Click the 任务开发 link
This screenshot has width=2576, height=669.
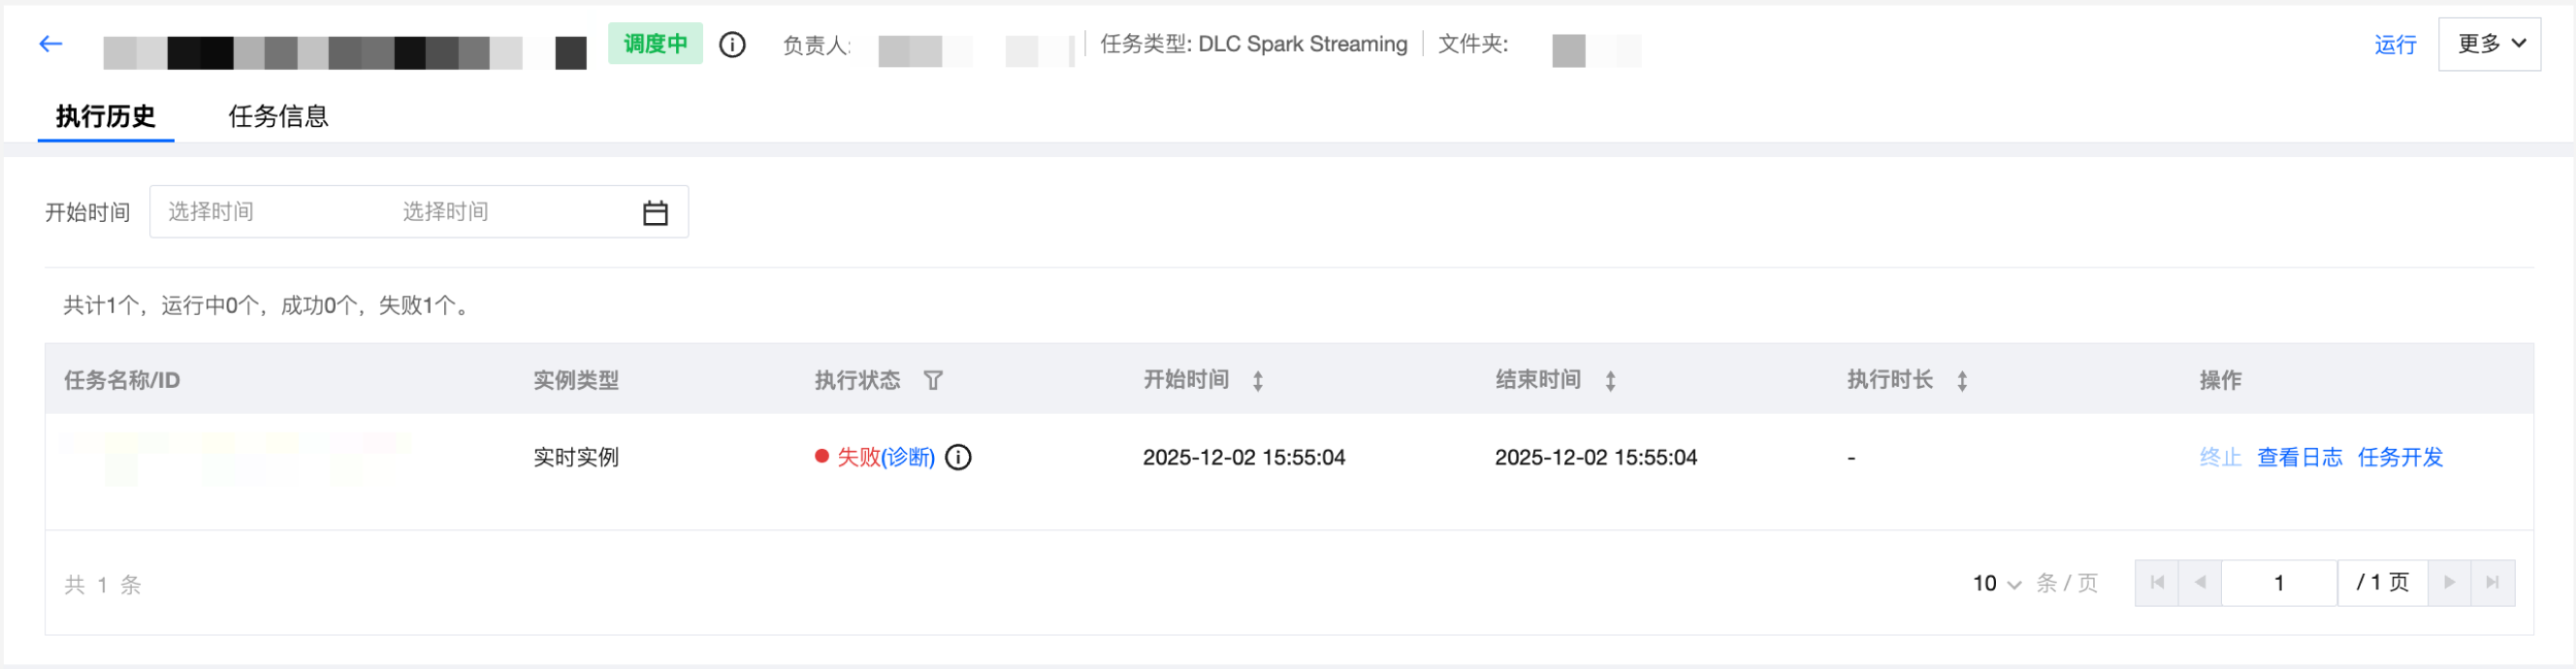coord(2400,458)
